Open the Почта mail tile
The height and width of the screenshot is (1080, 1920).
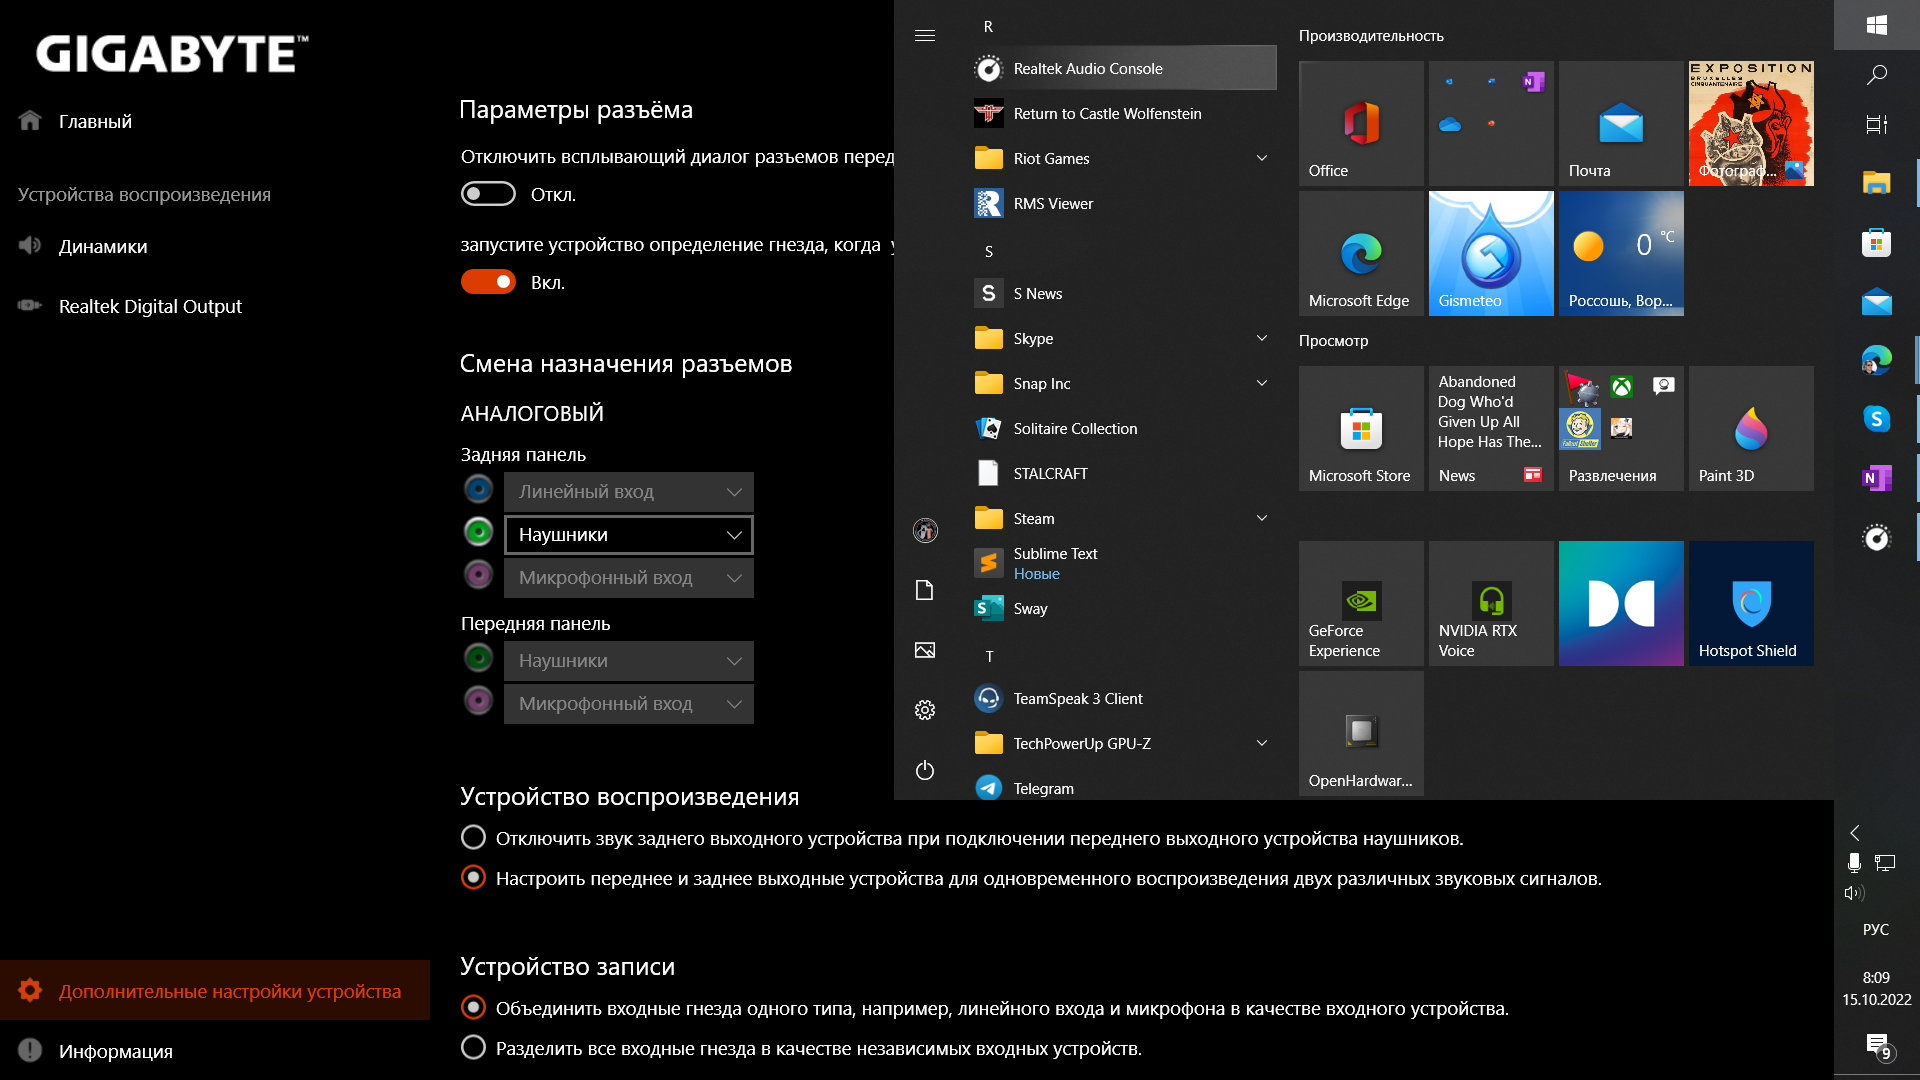(x=1621, y=123)
